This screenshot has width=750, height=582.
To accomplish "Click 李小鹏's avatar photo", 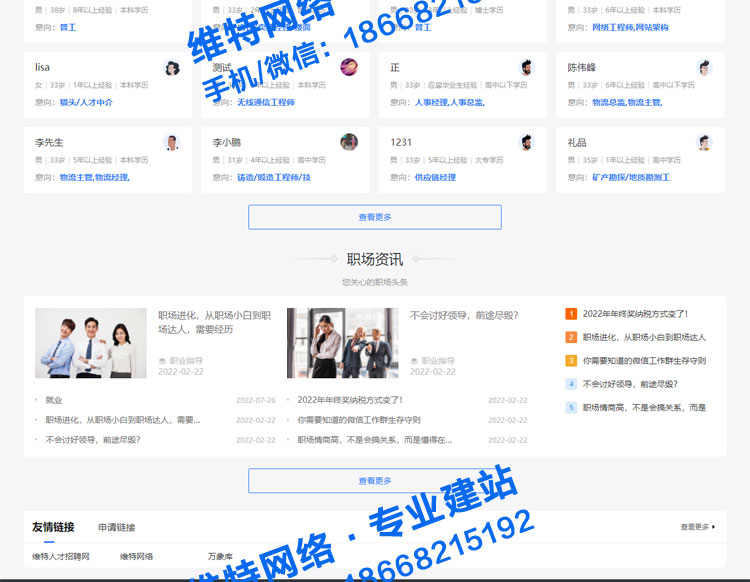I will pos(349,142).
